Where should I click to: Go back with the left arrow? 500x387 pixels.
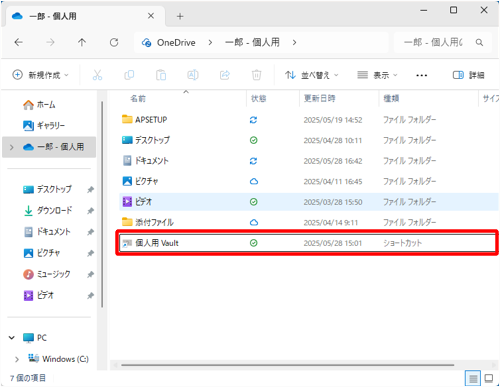coord(19,42)
